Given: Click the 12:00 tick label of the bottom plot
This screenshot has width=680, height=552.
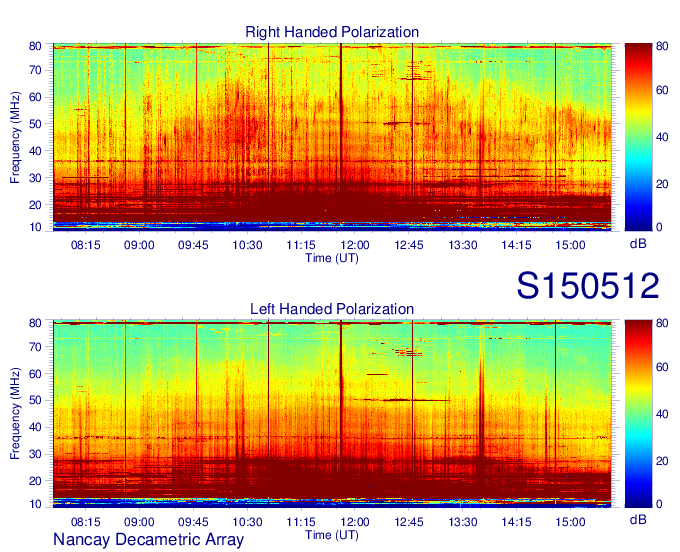Looking at the screenshot, I should 355,522.
